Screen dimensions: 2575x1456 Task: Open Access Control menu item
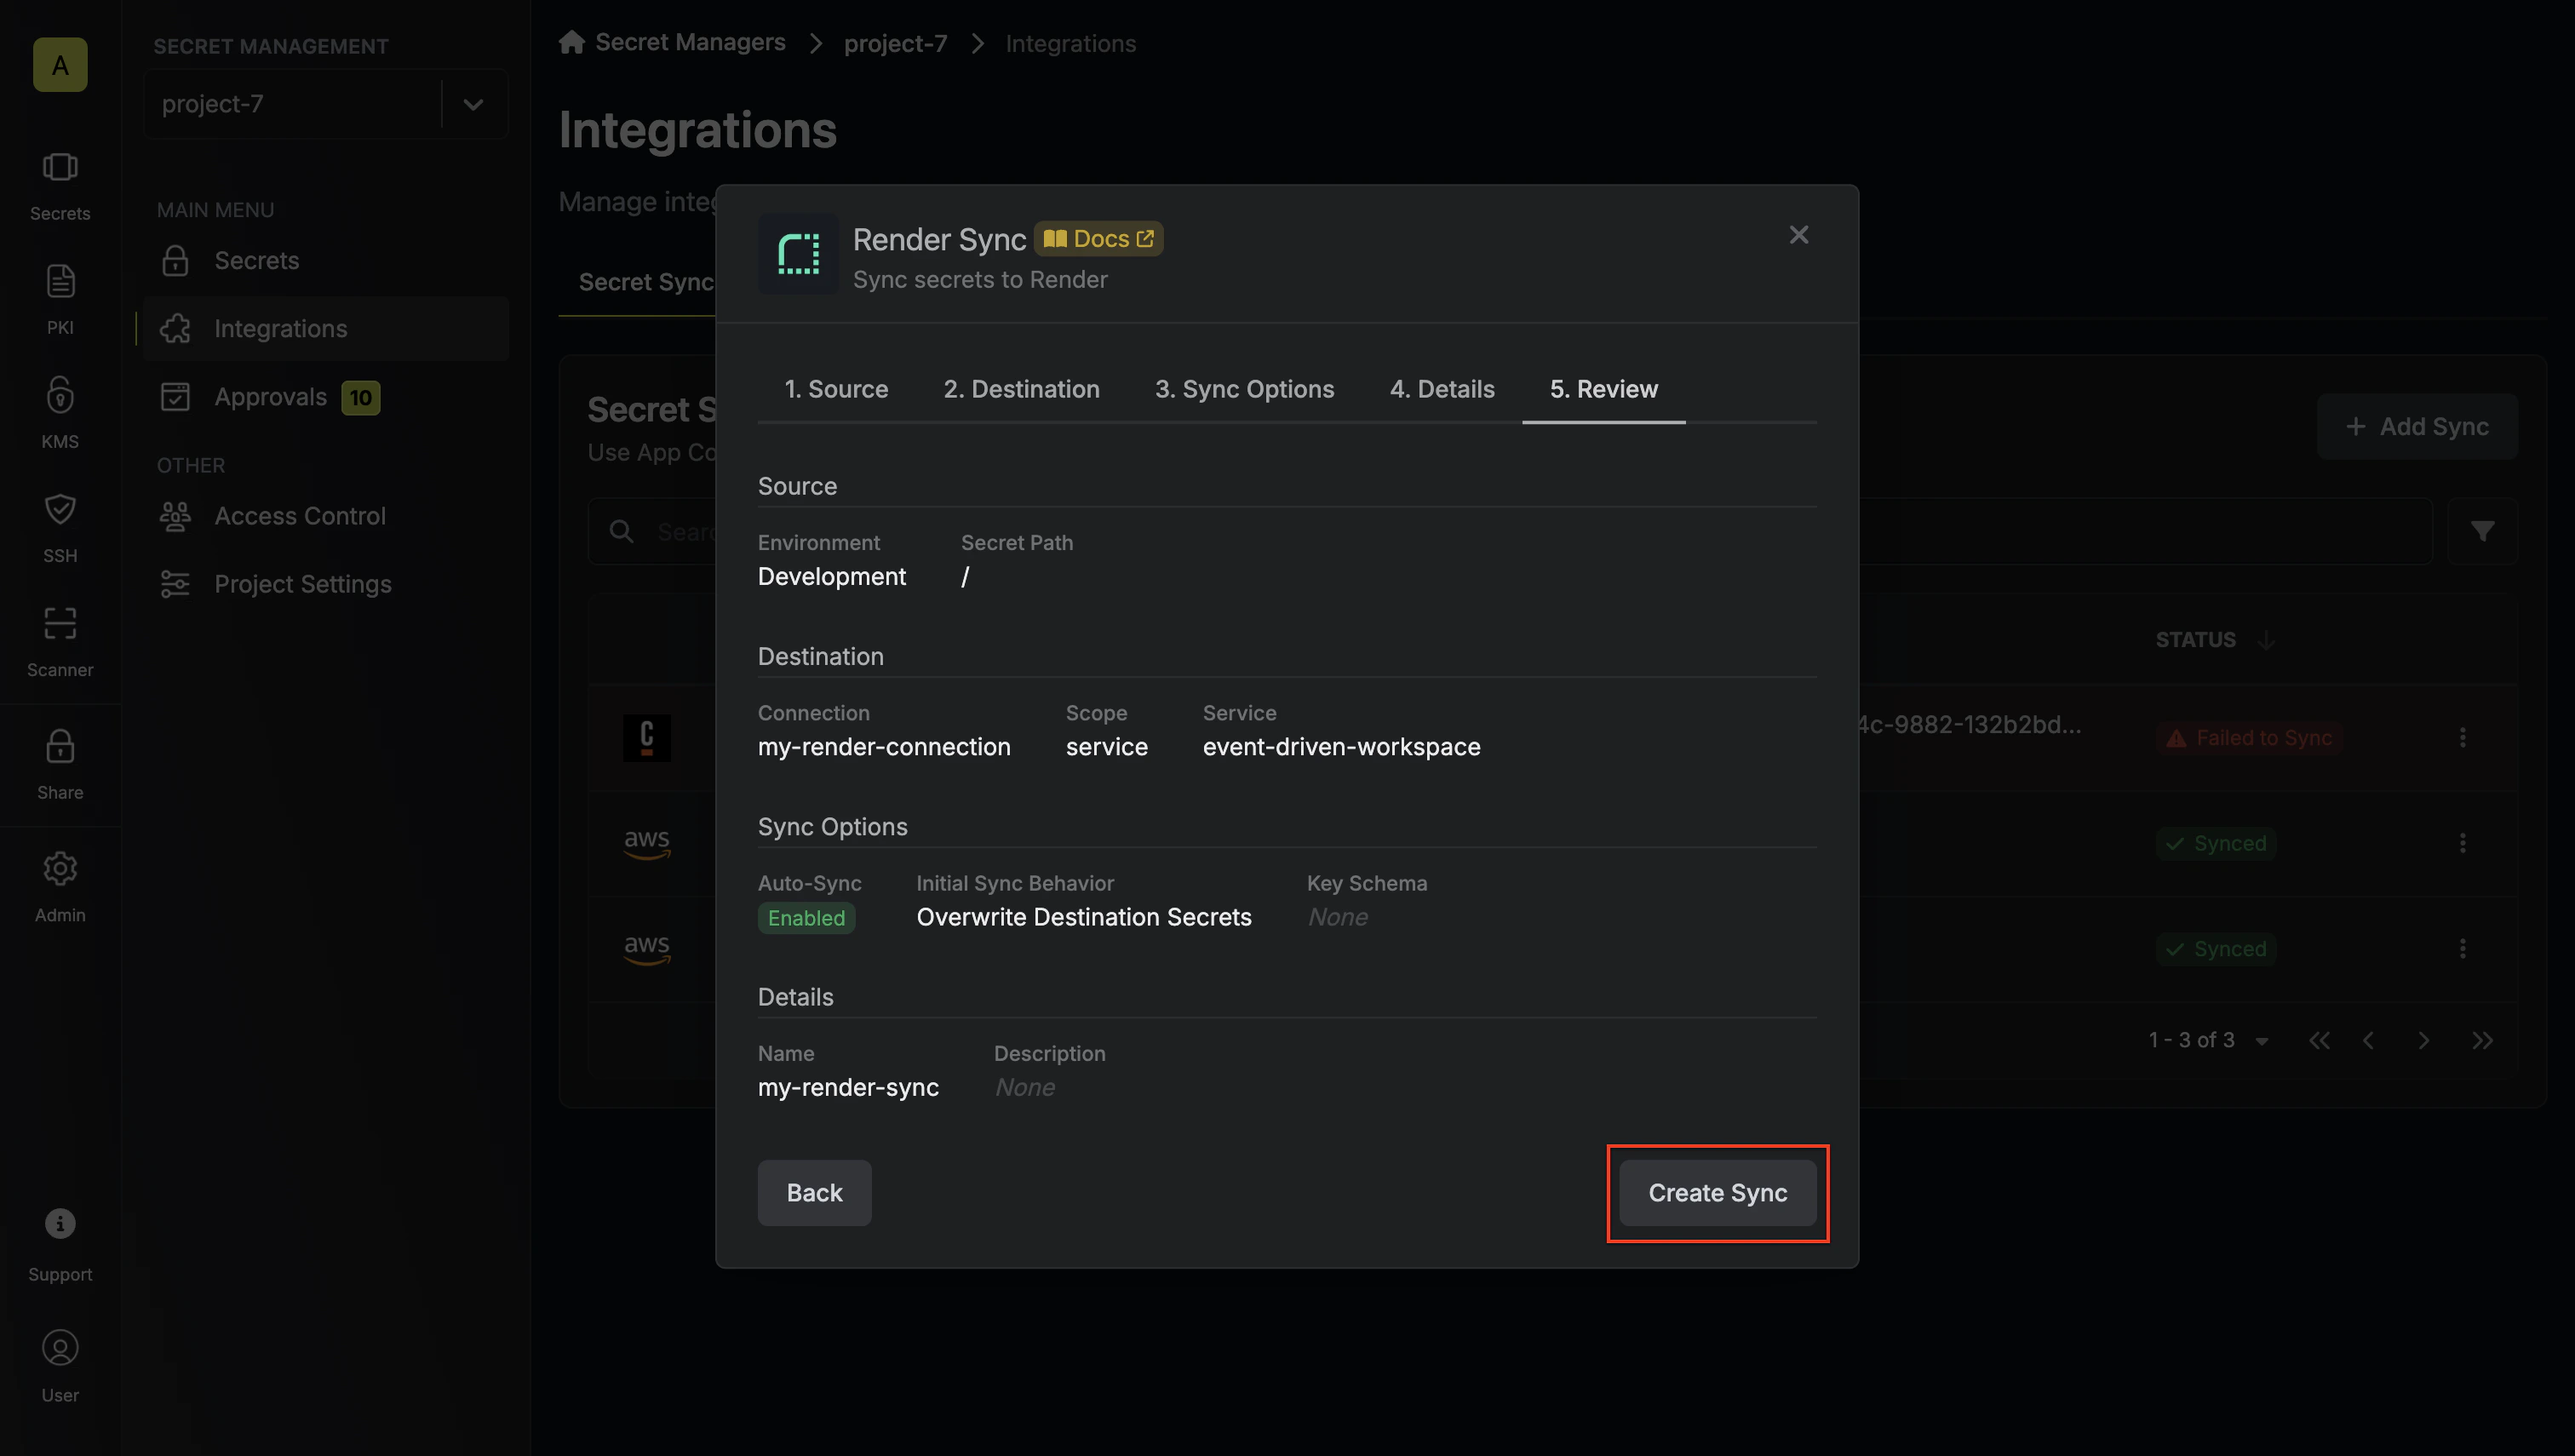tap(326, 516)
